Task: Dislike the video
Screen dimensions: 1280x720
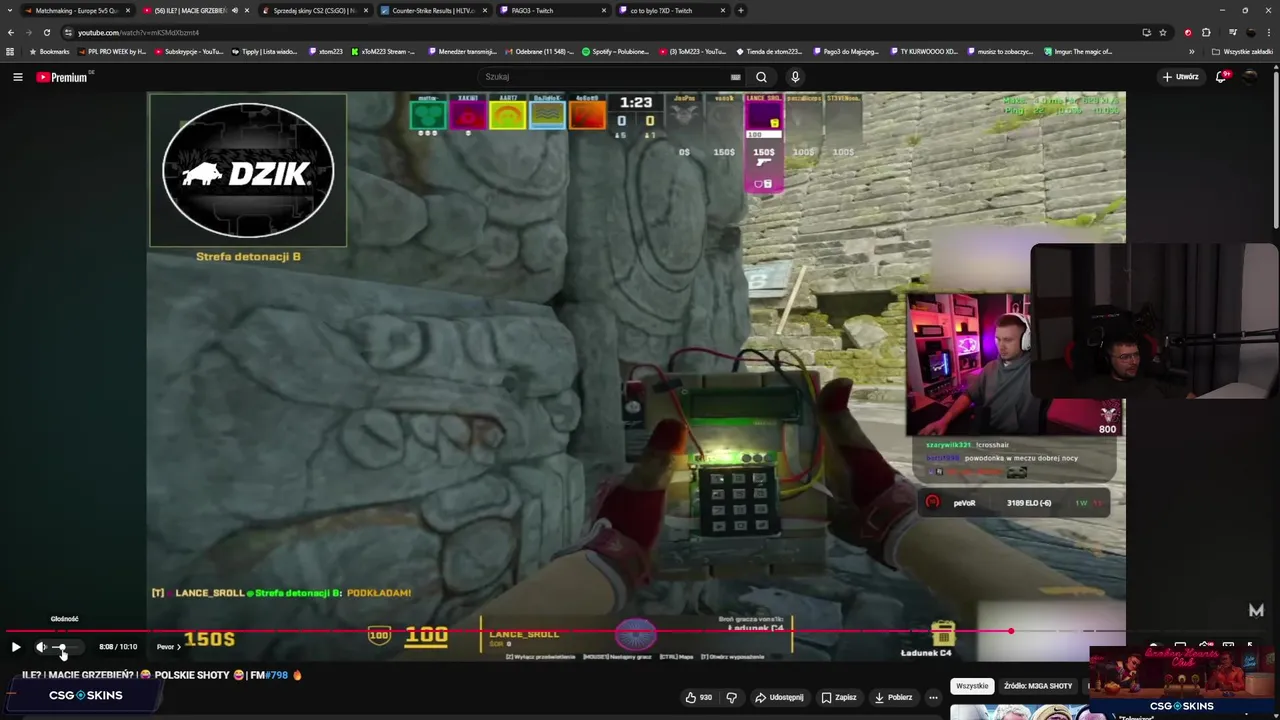Action: click(731, 697)
